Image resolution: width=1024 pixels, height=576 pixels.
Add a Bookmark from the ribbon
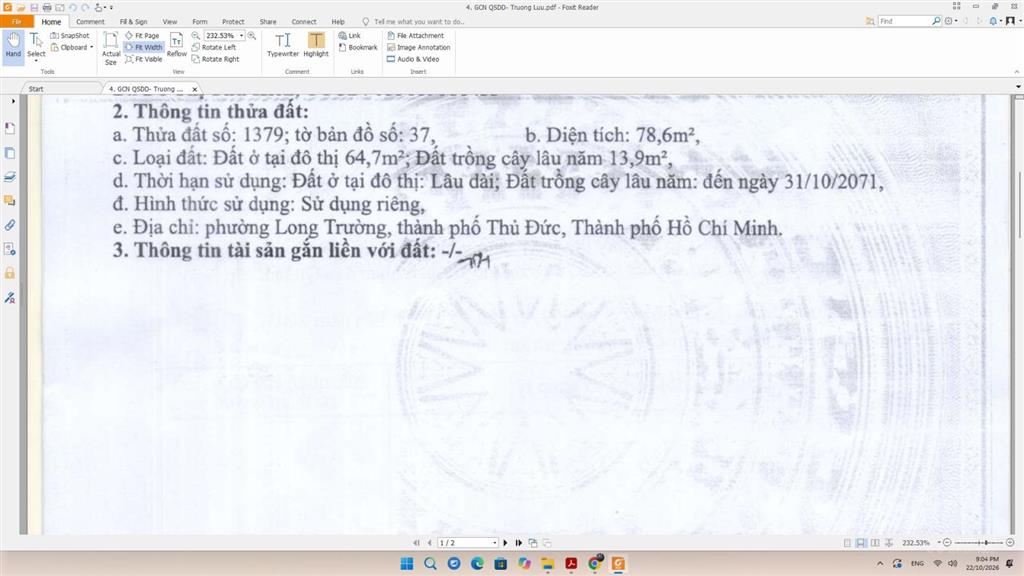click(358, 48)
